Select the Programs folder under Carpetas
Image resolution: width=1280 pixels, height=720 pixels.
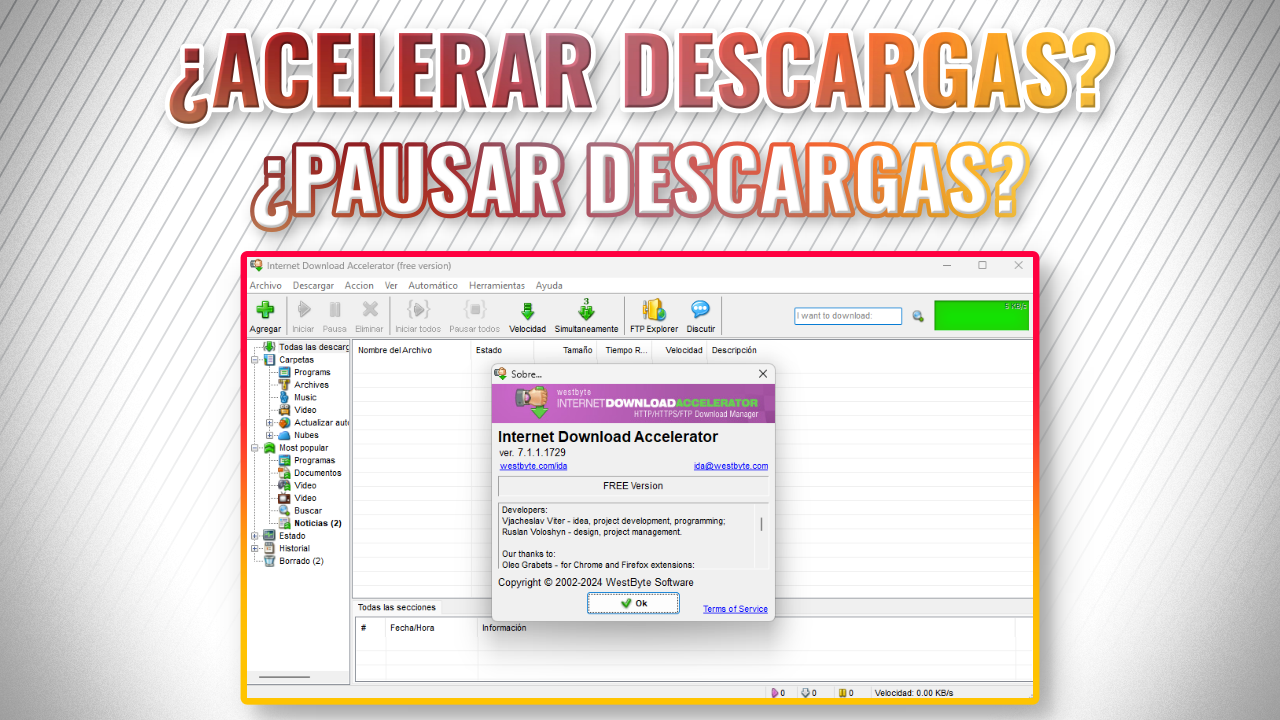pos(304,372)
